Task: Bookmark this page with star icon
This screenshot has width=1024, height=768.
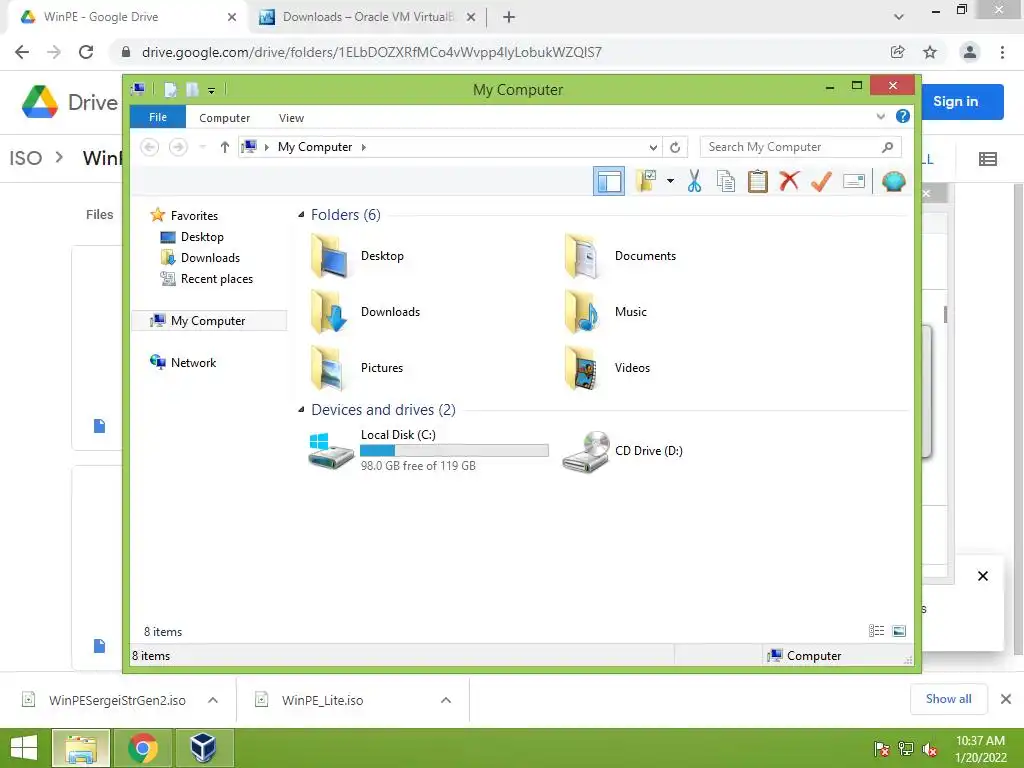Action: pyautogui.click(x=930, y=52)
